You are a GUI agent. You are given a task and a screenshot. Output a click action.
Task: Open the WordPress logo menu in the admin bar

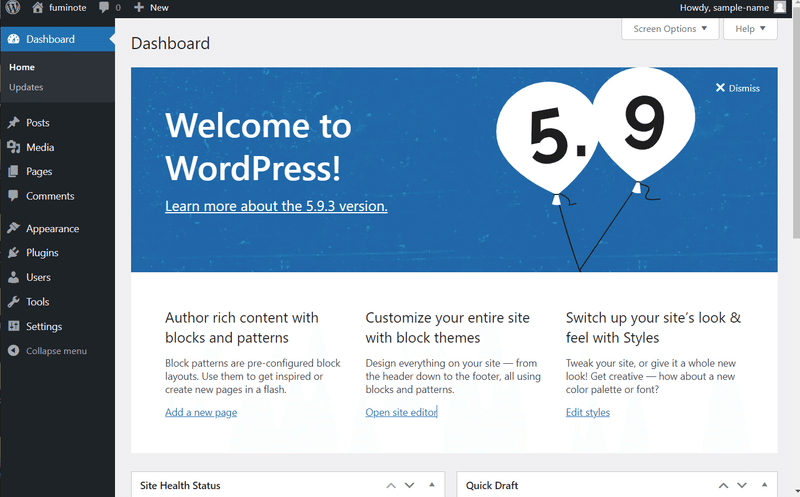[13, 7]
